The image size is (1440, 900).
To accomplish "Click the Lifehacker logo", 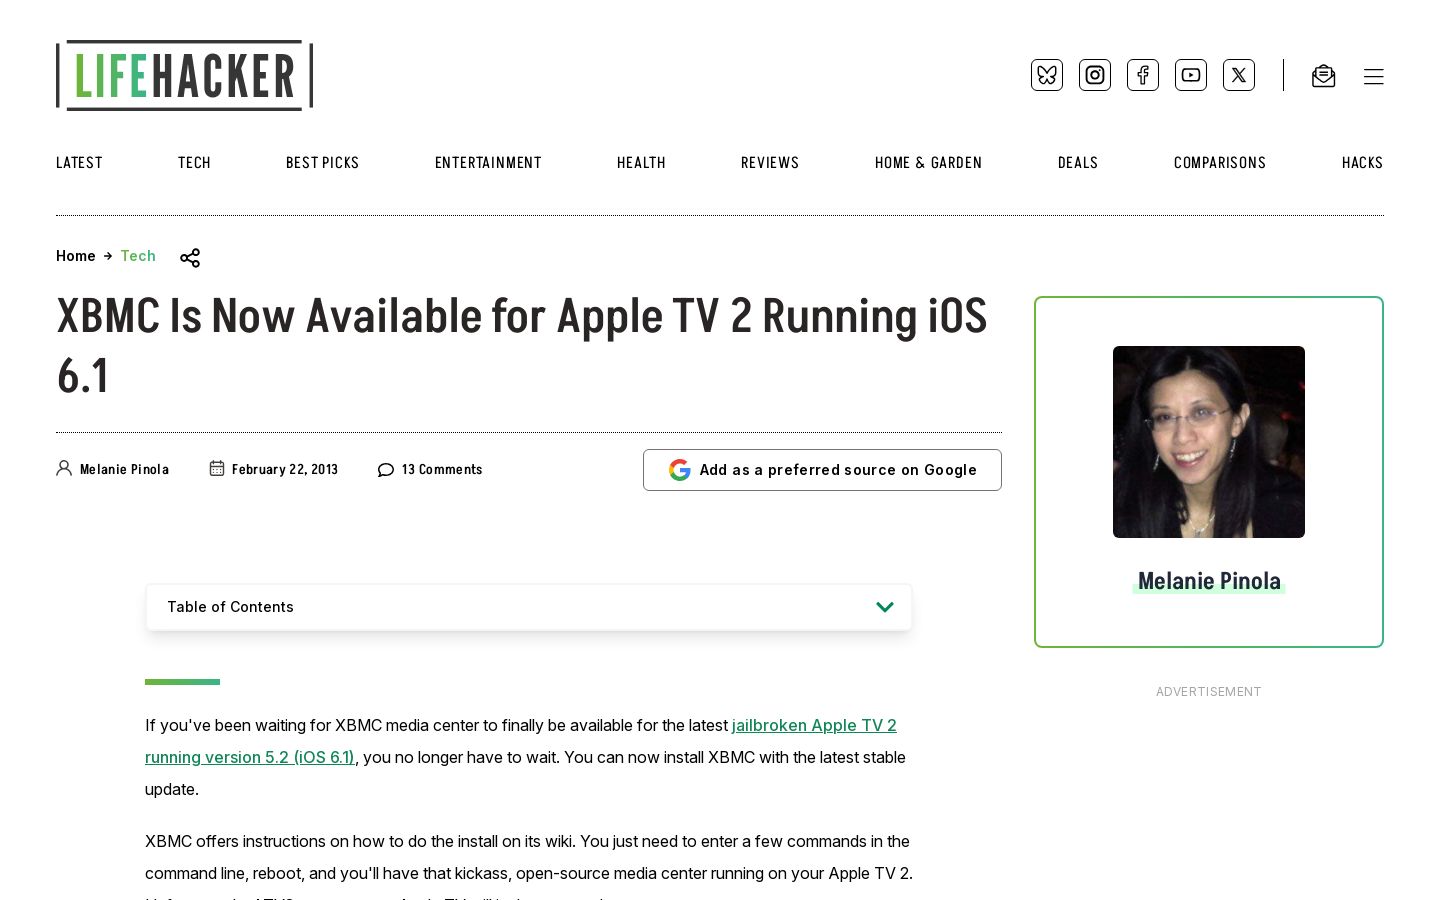I will coord(185,75).
